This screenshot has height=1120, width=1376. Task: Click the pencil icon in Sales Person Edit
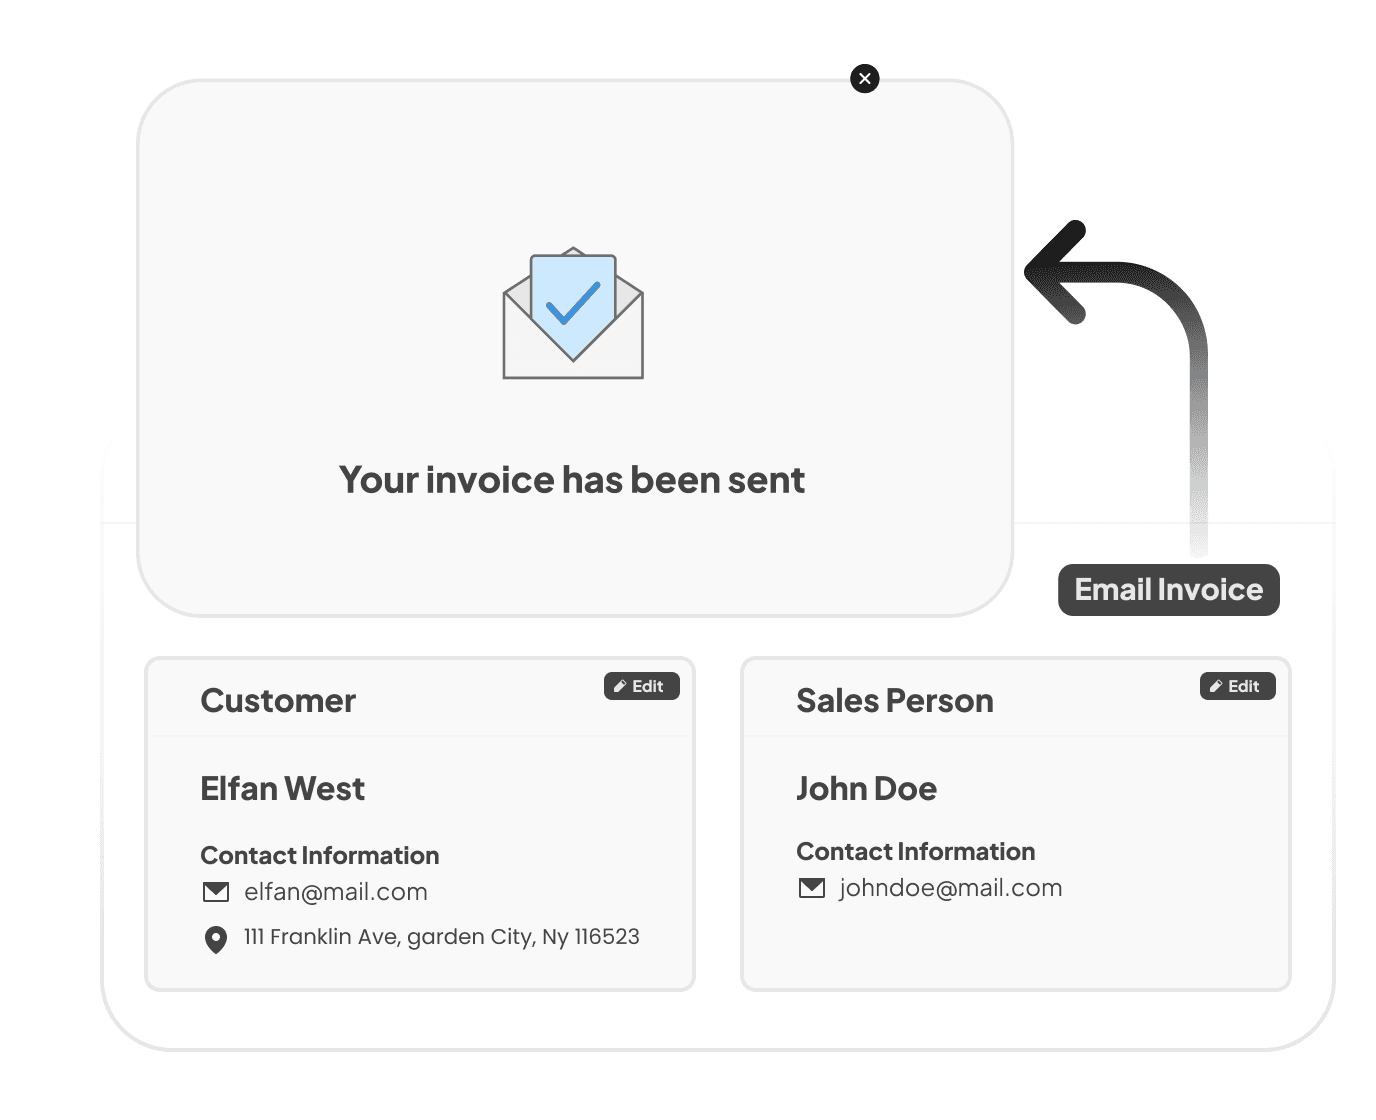pos(1216,686)
